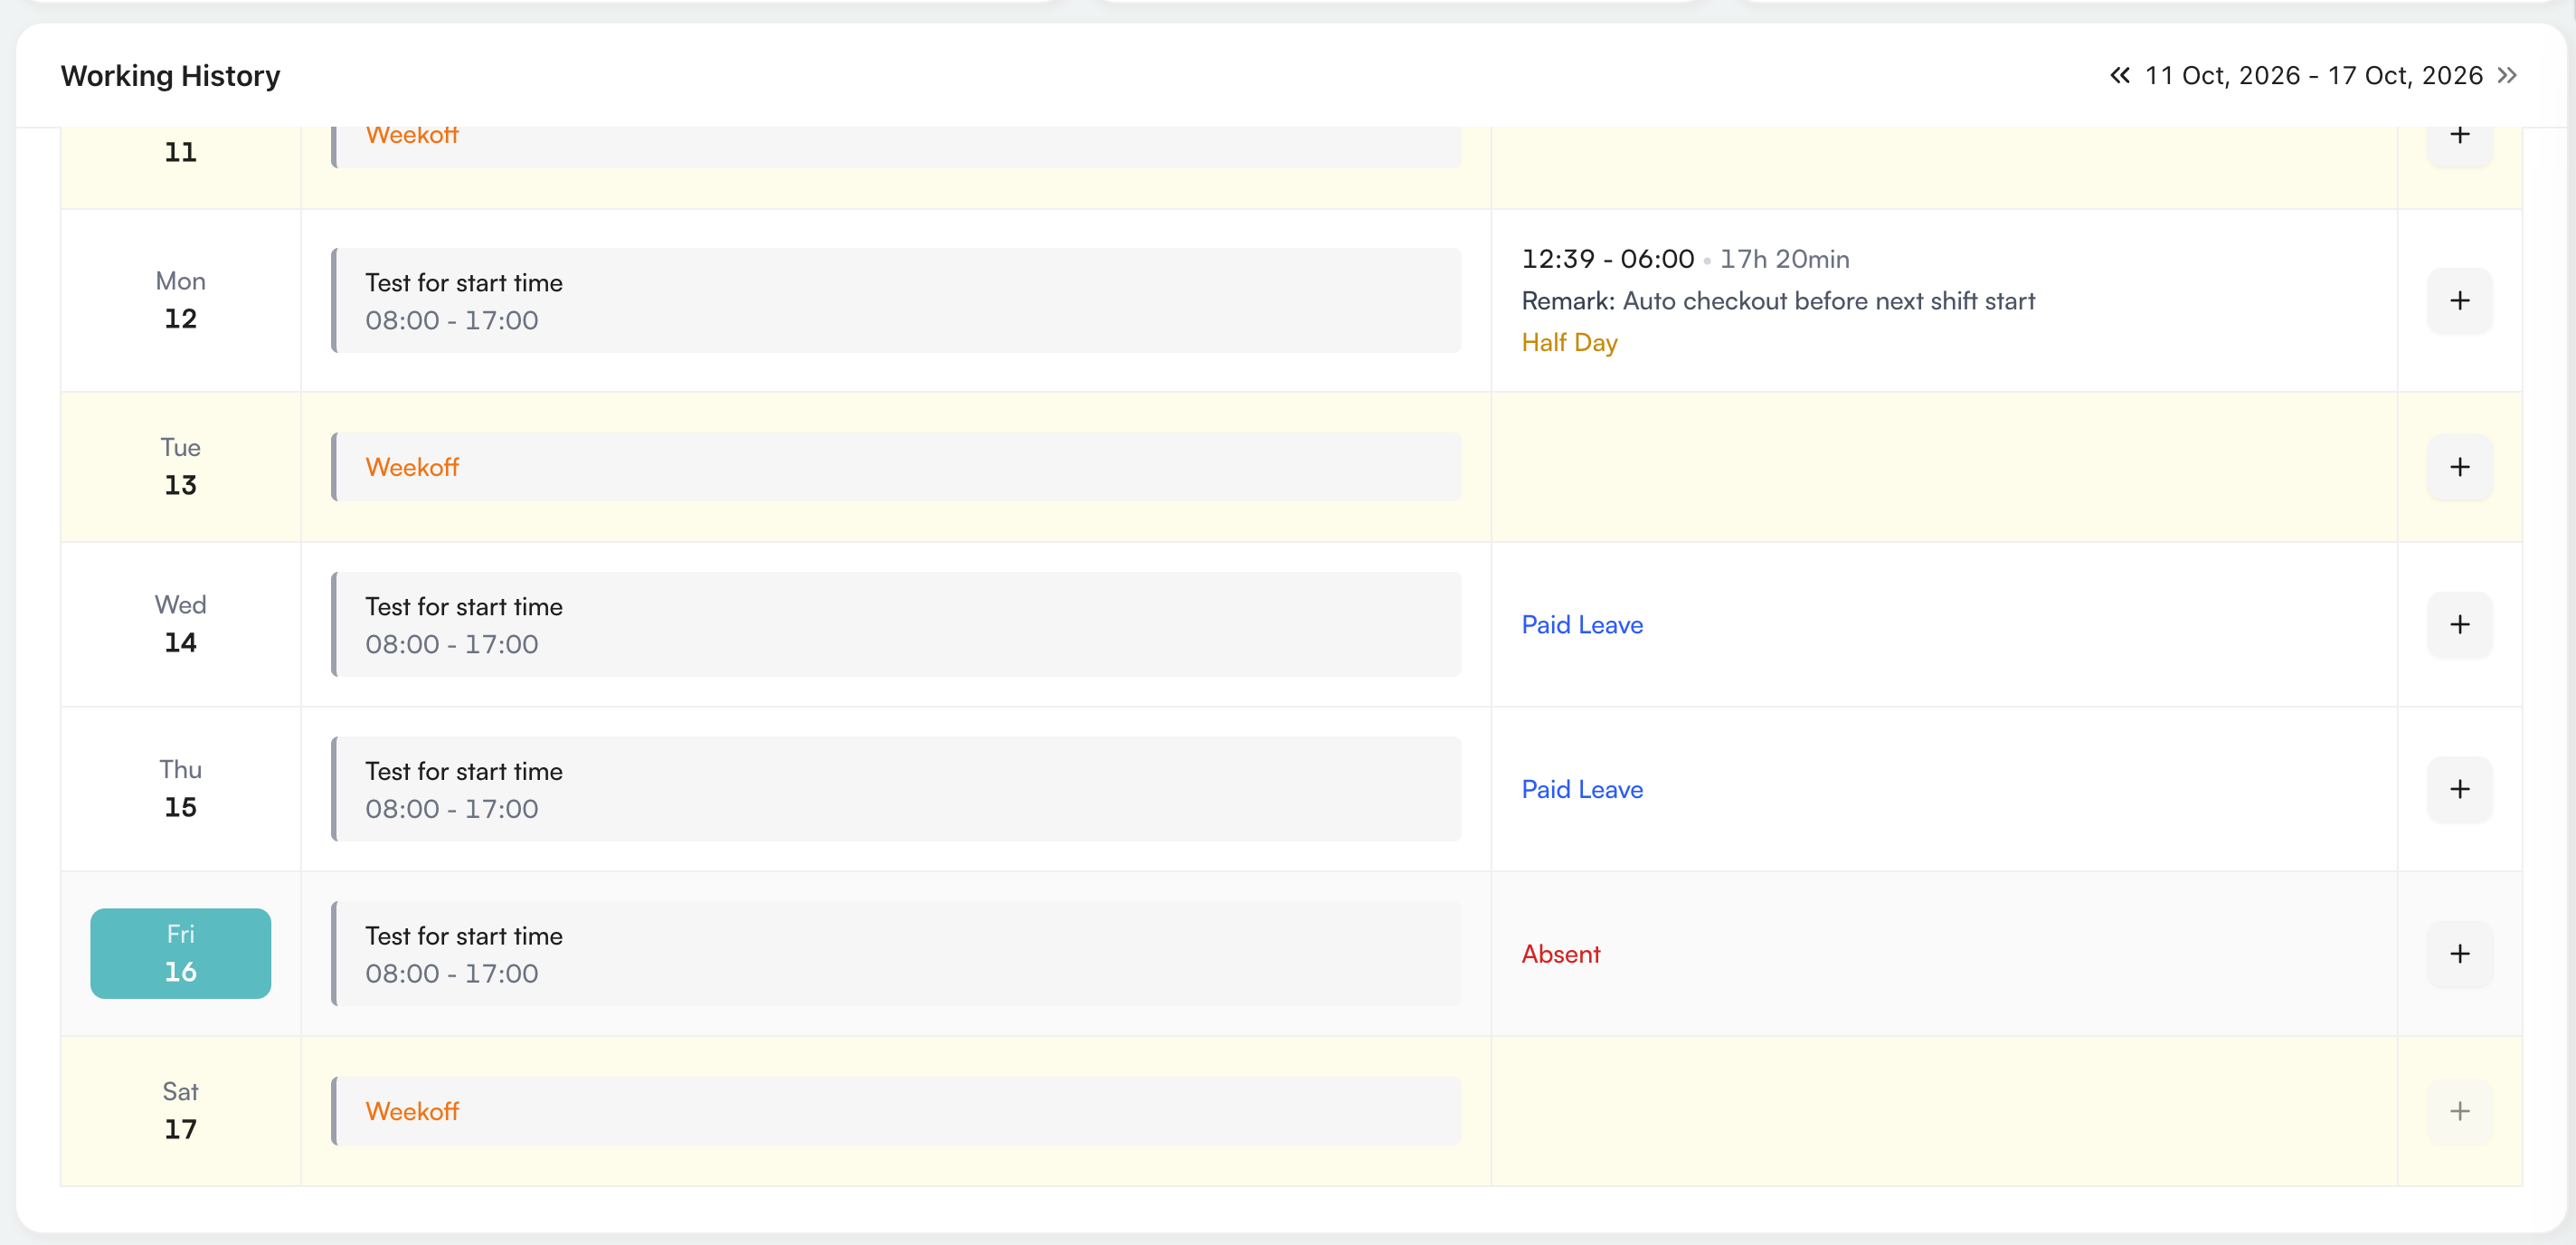The height and width of the screenshot is (1245, 2576).
Task: Click the Working History heading
Action: click(x=170, y=76)
